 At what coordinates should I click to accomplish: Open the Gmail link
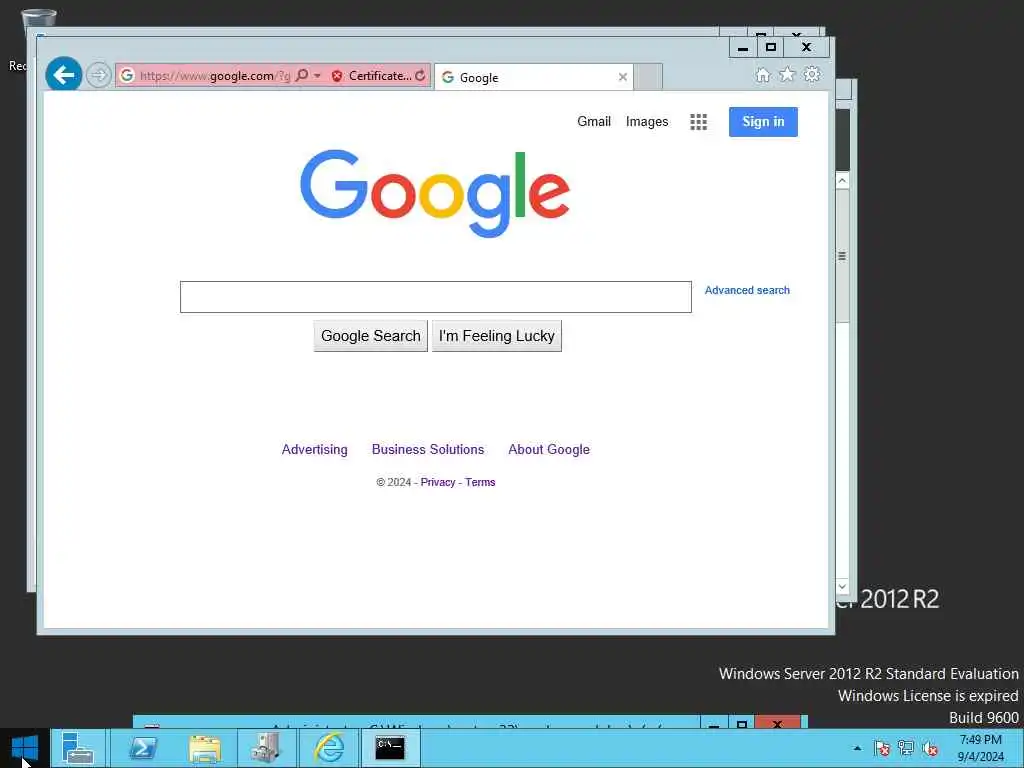(x=594, y=121)
